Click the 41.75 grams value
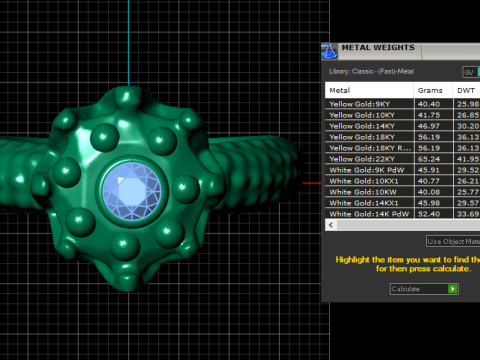 pos(429,115)
